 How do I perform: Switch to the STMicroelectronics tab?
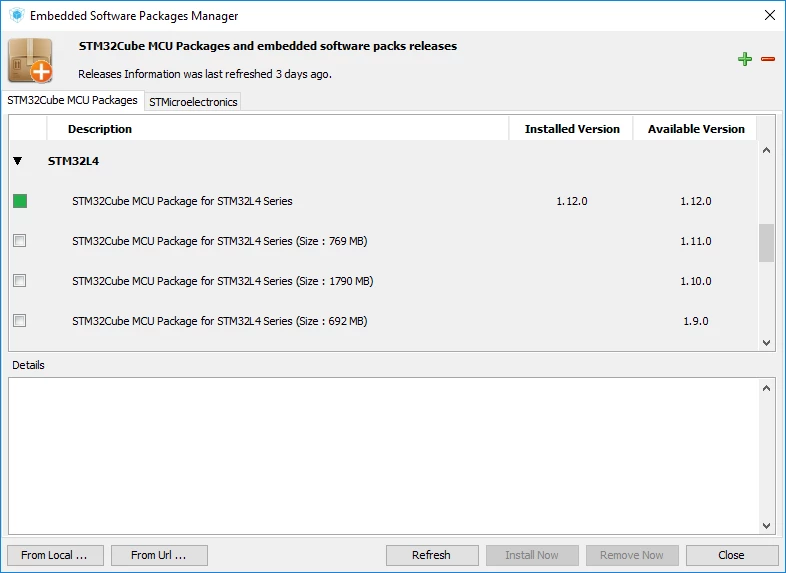[x=193, y=102]
